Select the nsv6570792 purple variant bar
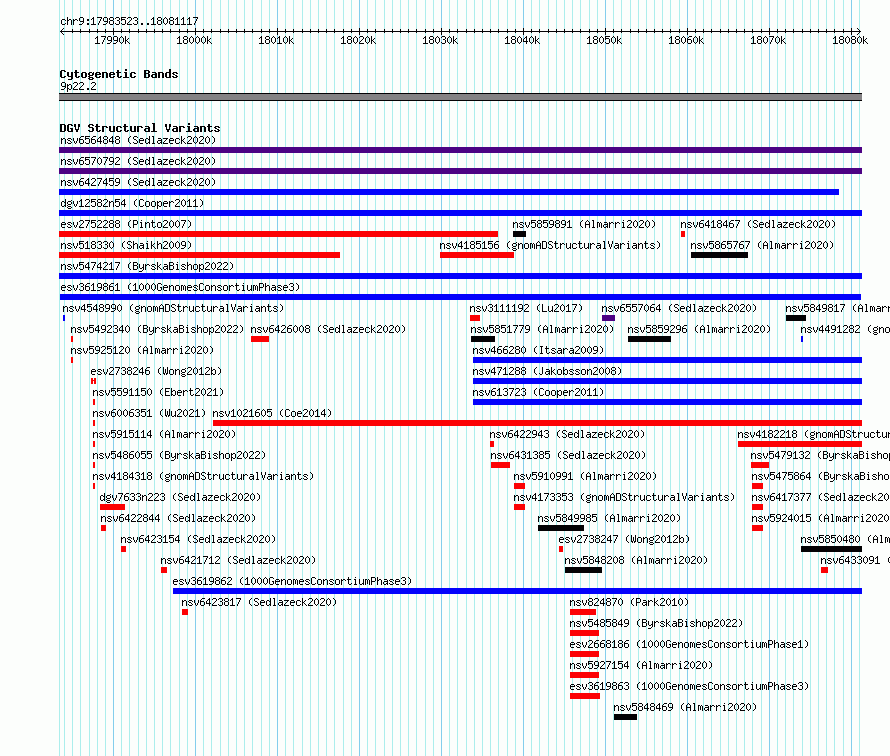Image resolution: width=890 pixels, height=756 pixels. 460,171
